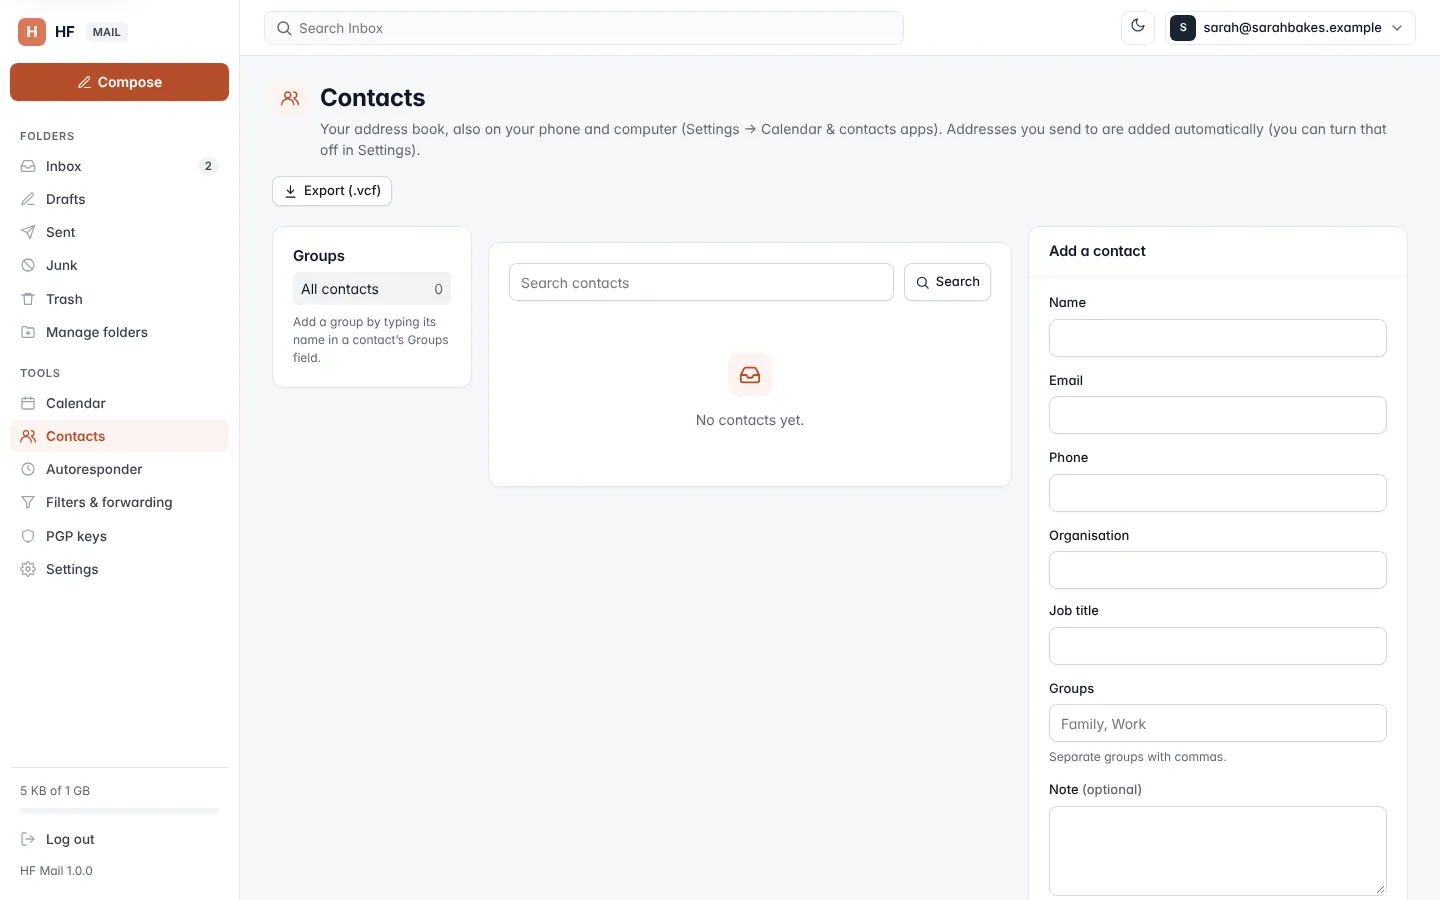Click the Search Inbox field
The width and height of the screenshot is (1440, 900).
click(584, 28)
